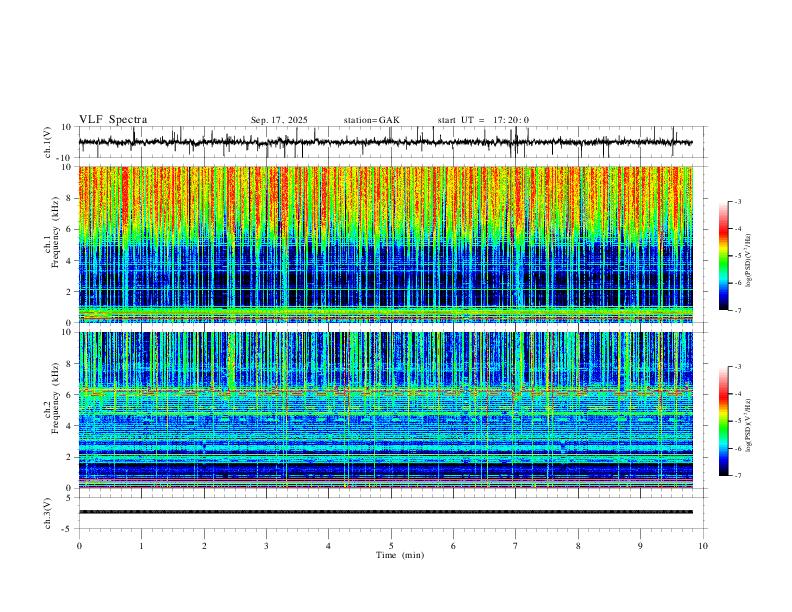Image resolution: width=792 pixels, height=612 pixels.
Task: Click time axis tick label '6'
Action: click(453, 546)
